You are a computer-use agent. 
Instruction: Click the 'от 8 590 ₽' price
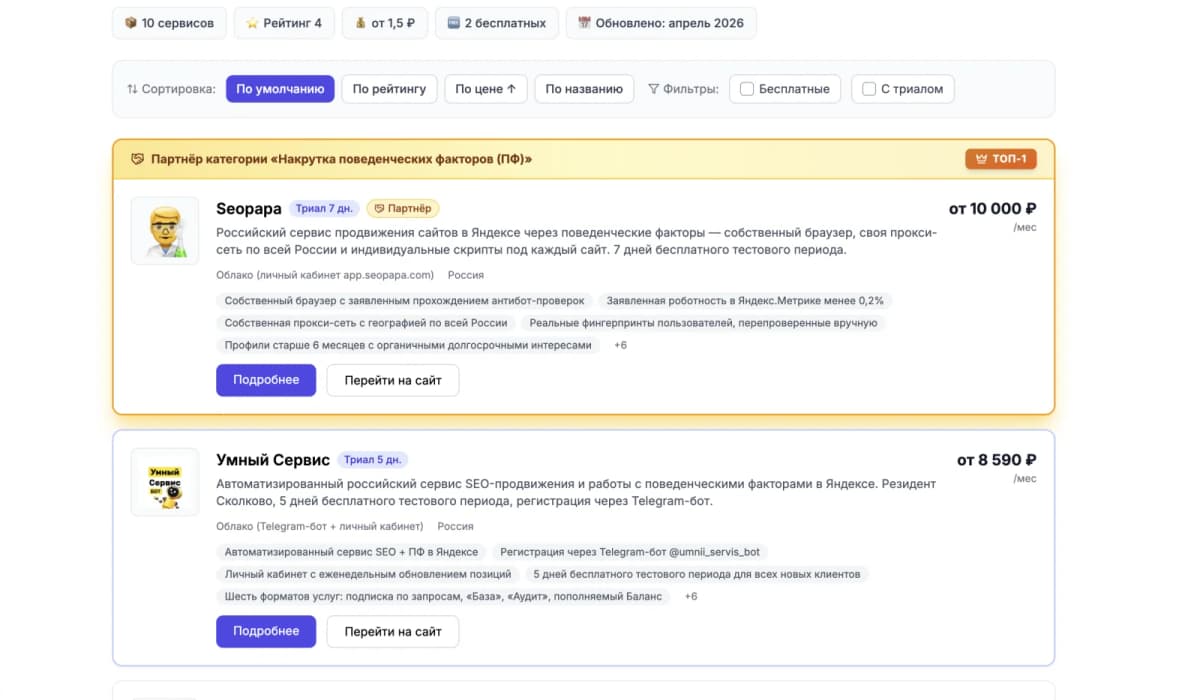point(996,460)
